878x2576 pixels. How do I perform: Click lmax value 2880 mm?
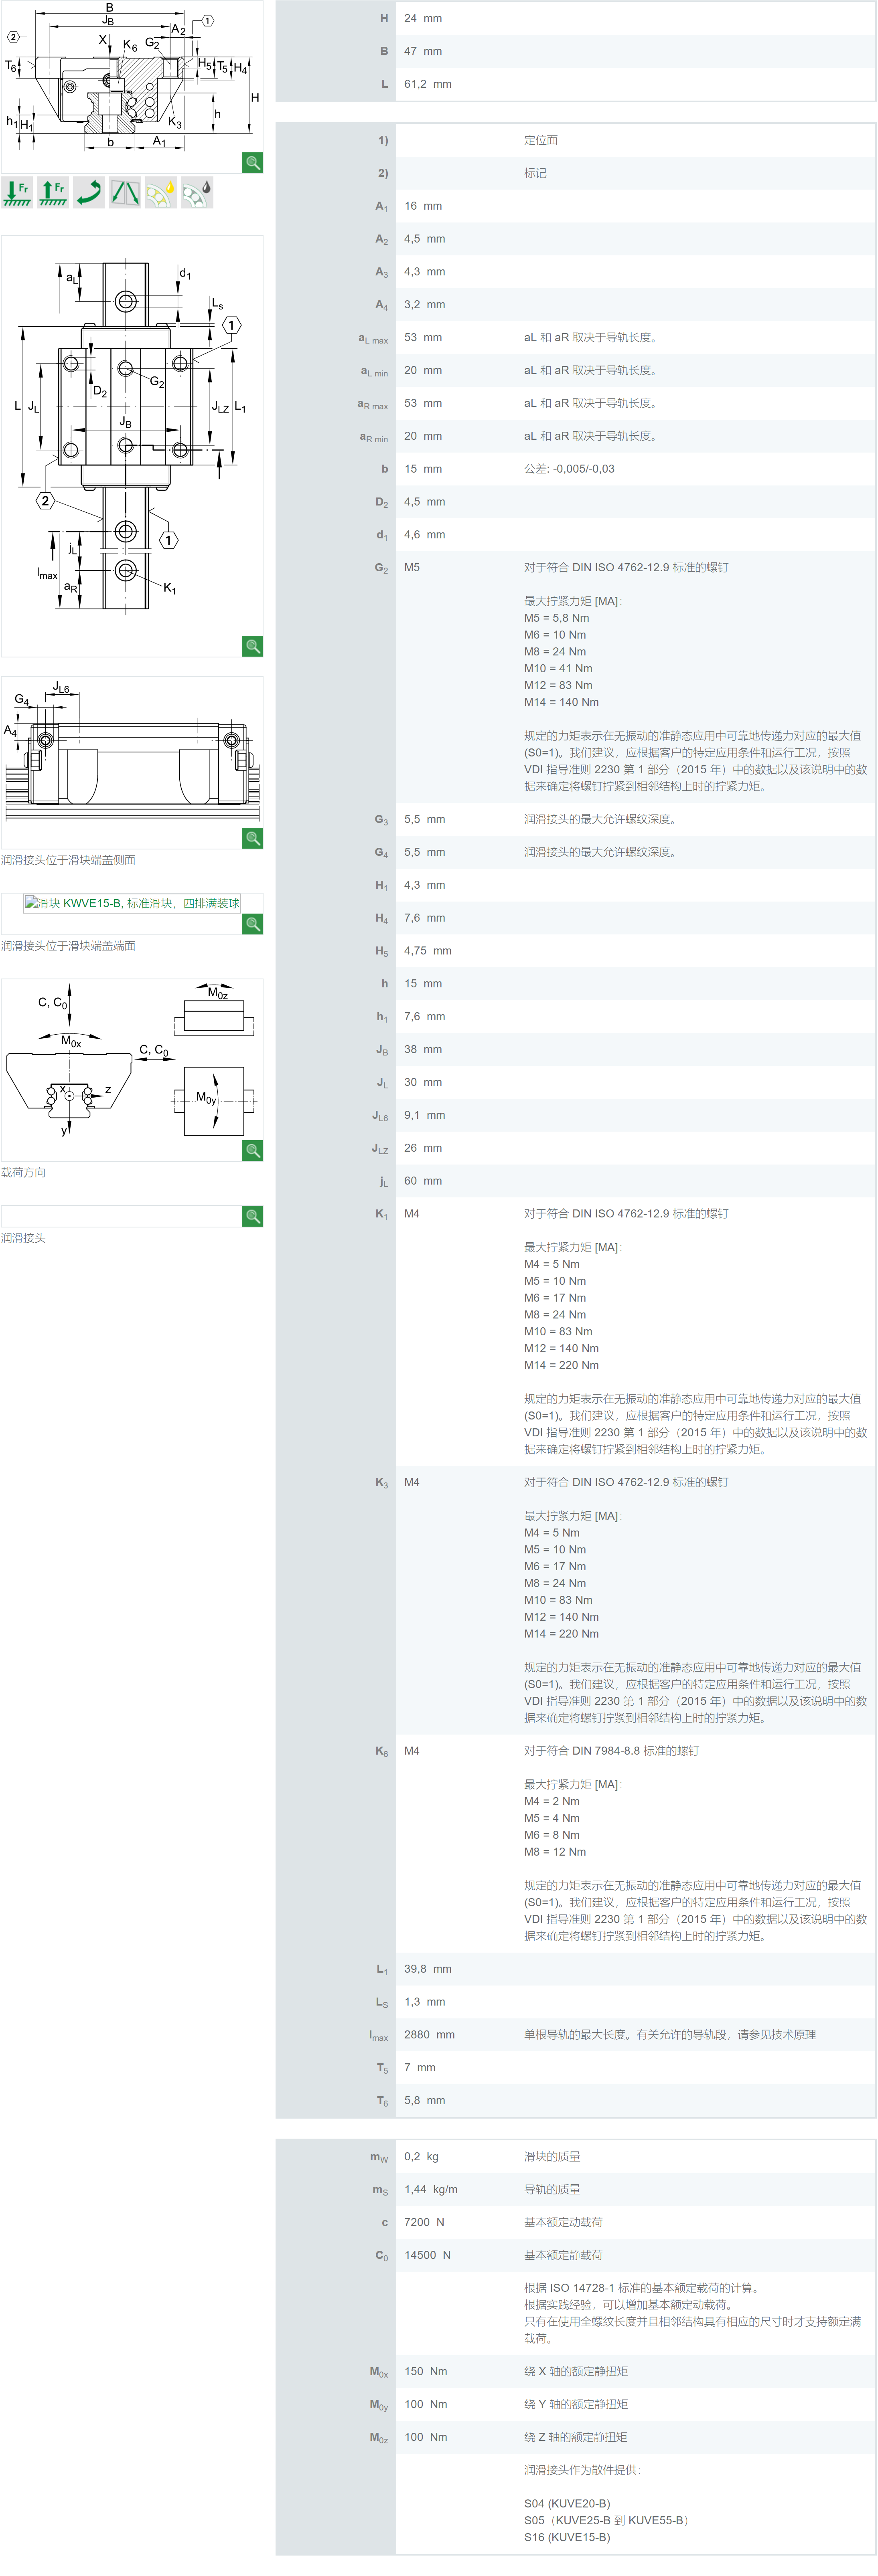coord(430,2035)
